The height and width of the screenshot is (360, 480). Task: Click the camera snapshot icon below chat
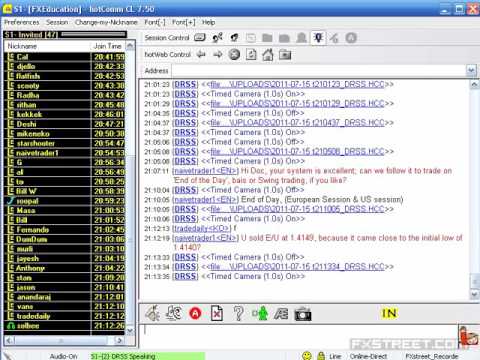(303, 314)
